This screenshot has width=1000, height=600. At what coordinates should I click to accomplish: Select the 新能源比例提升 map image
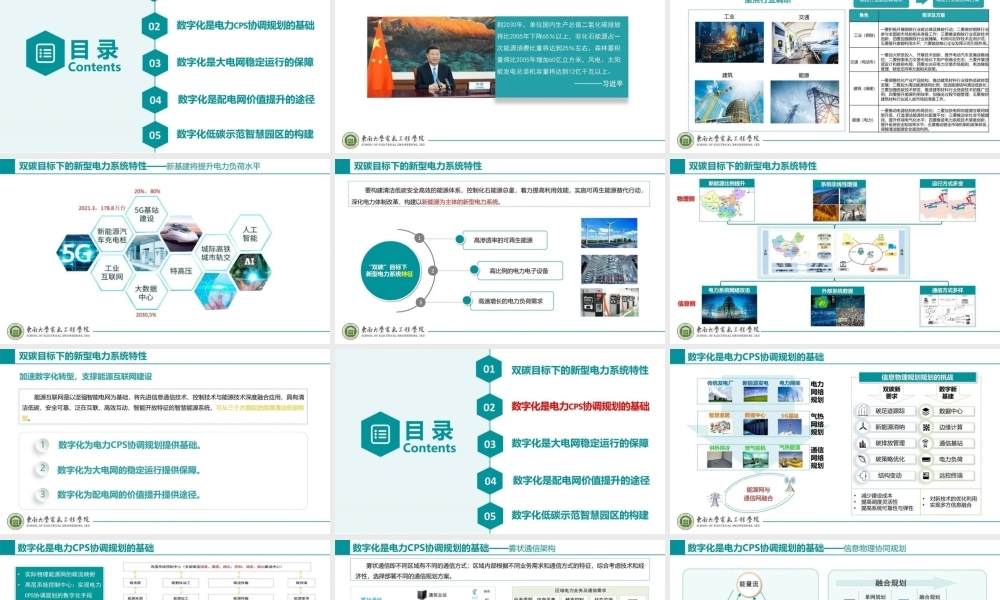coord(726,205)
